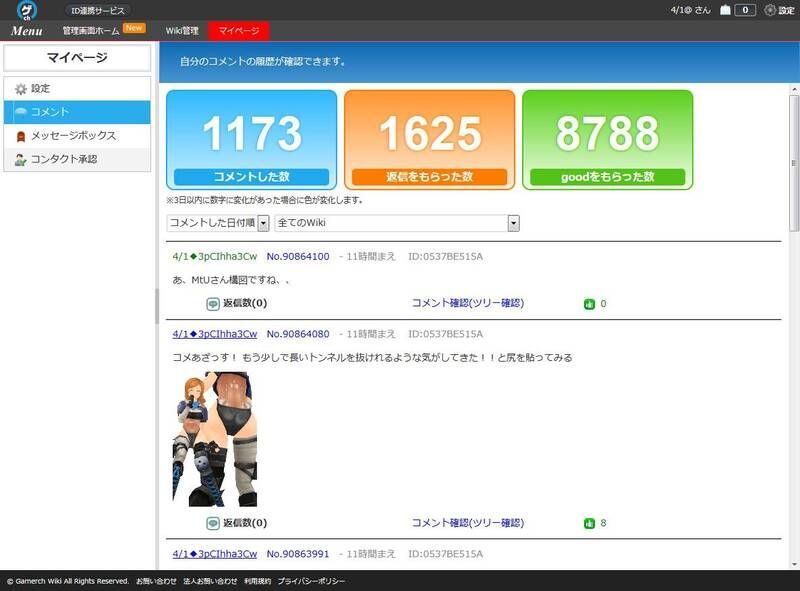Click the 4/1@ さん username in the top bar
The image size is (800, 591).
pyautogui.click(x=690, y=10)
